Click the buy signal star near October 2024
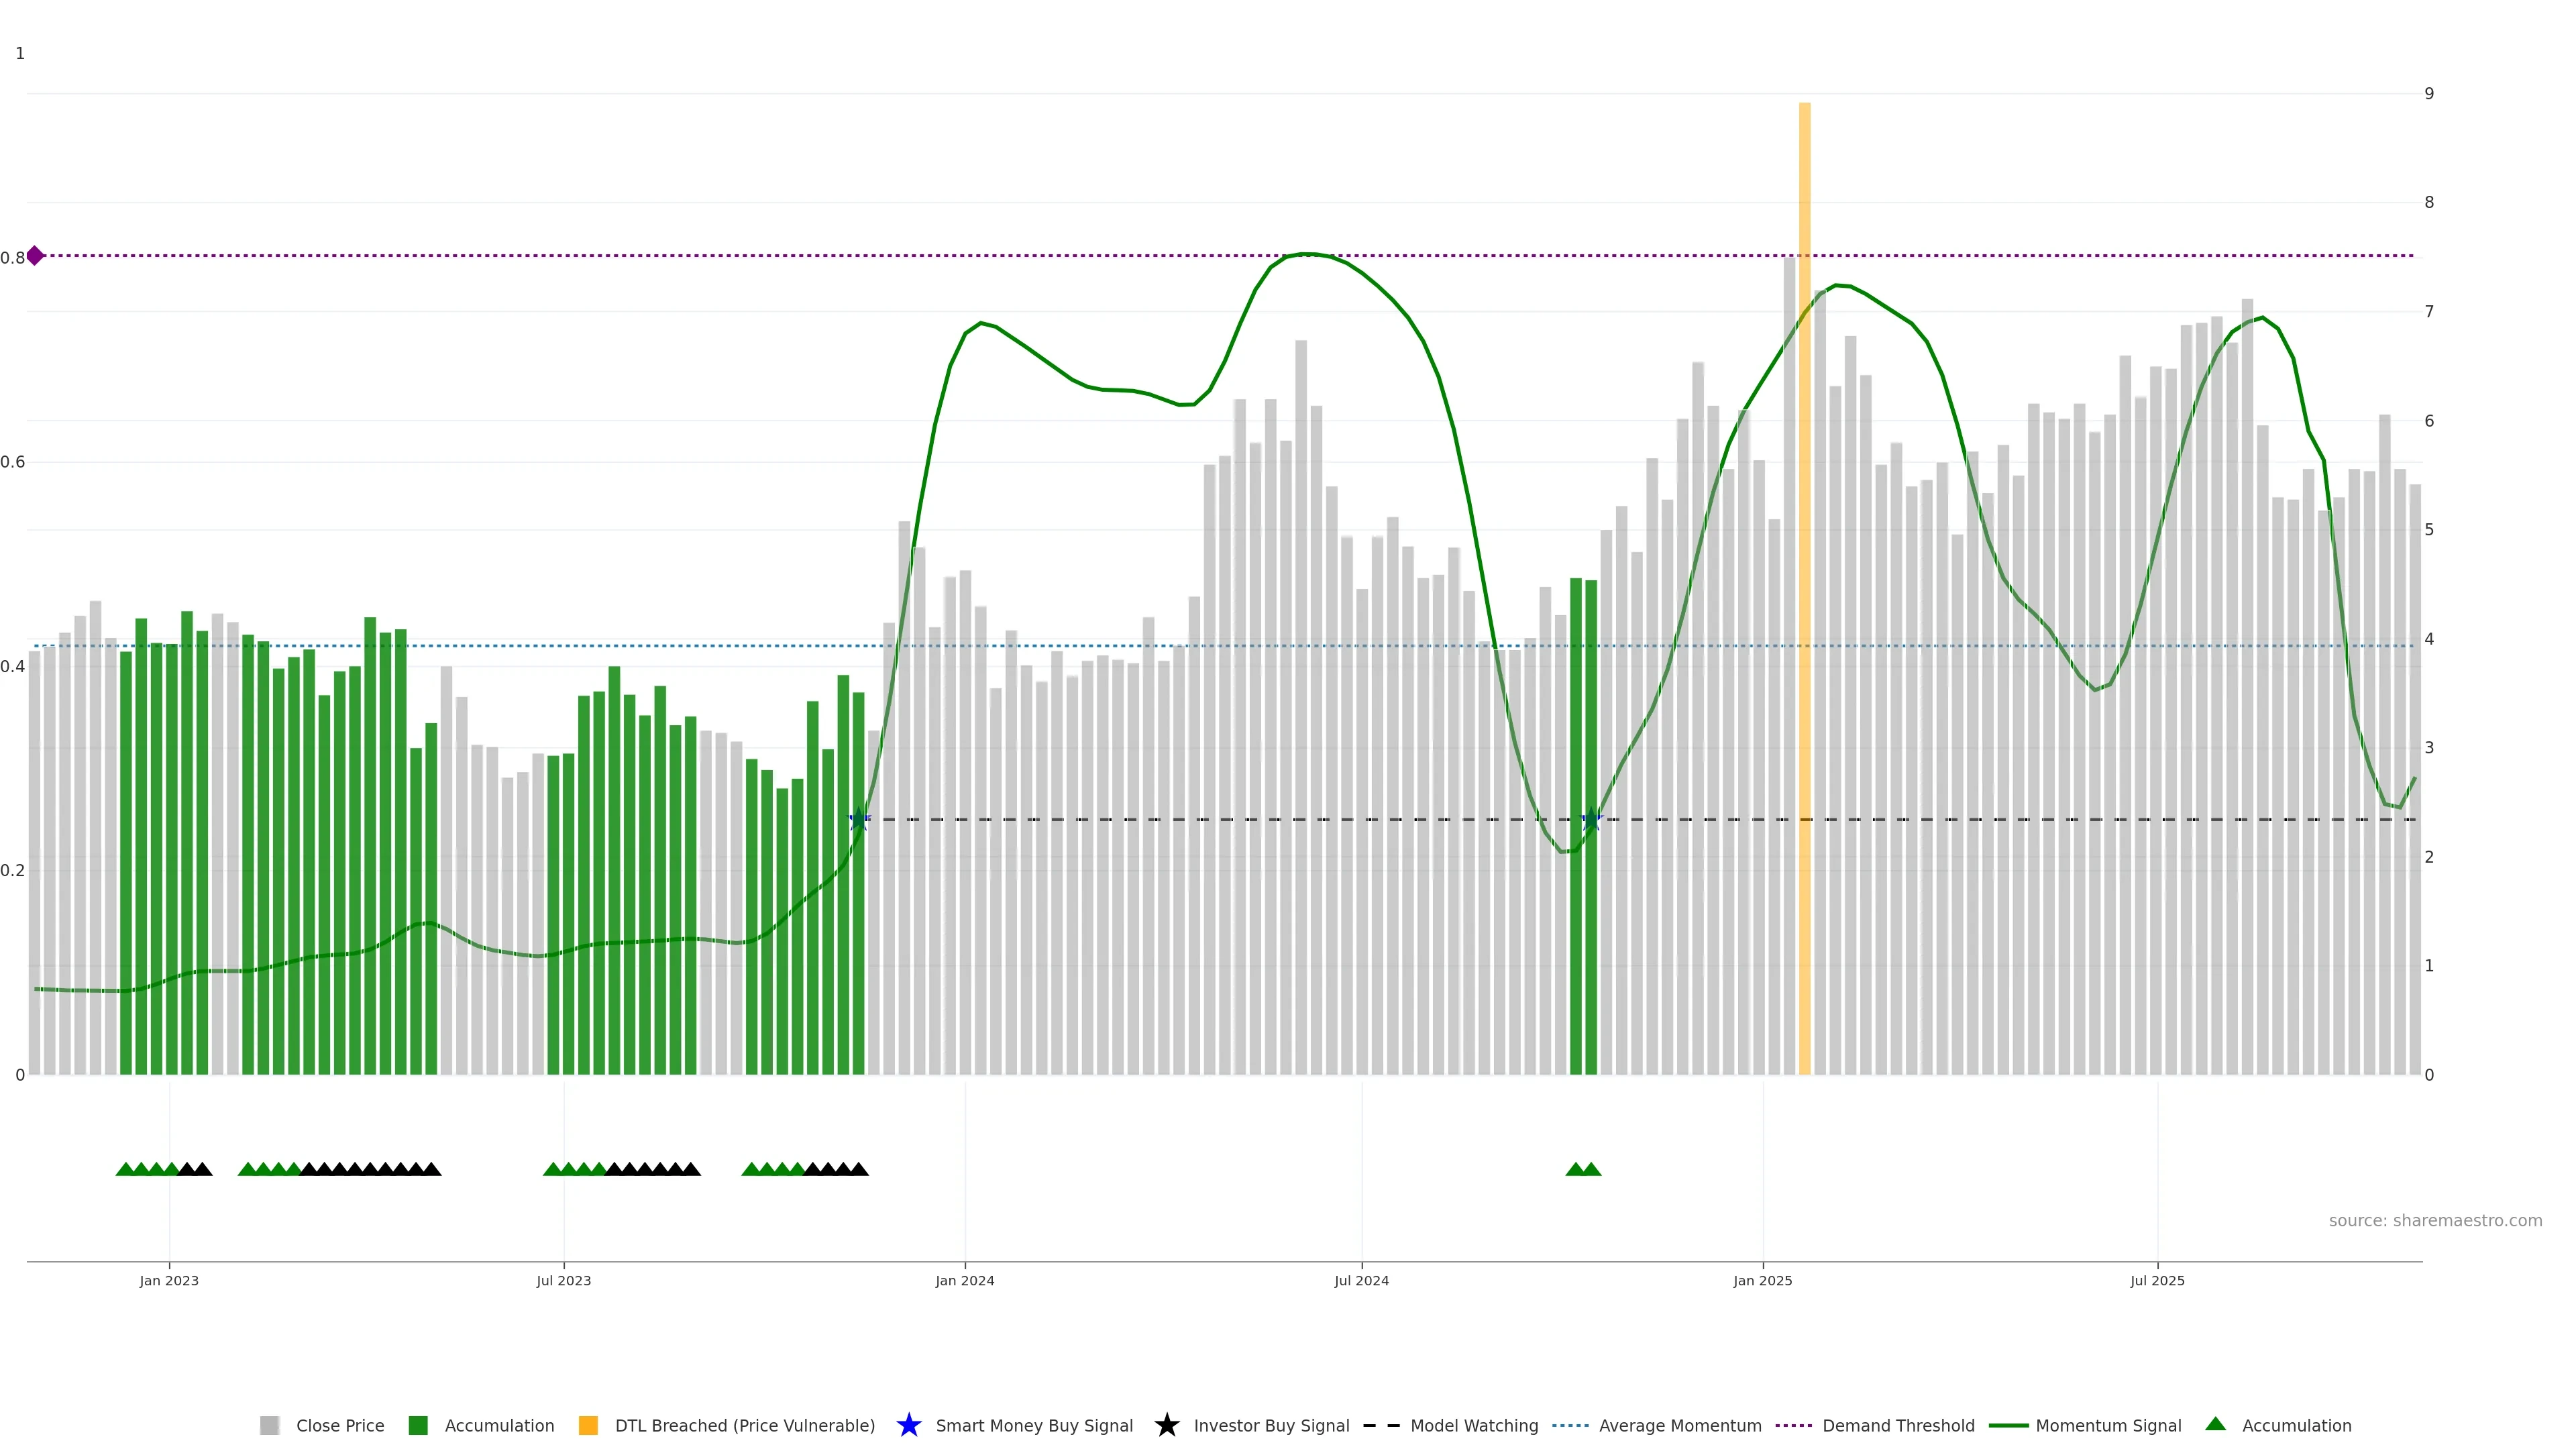Viewport: 2576px width, 1449px height. [1591, 819]
